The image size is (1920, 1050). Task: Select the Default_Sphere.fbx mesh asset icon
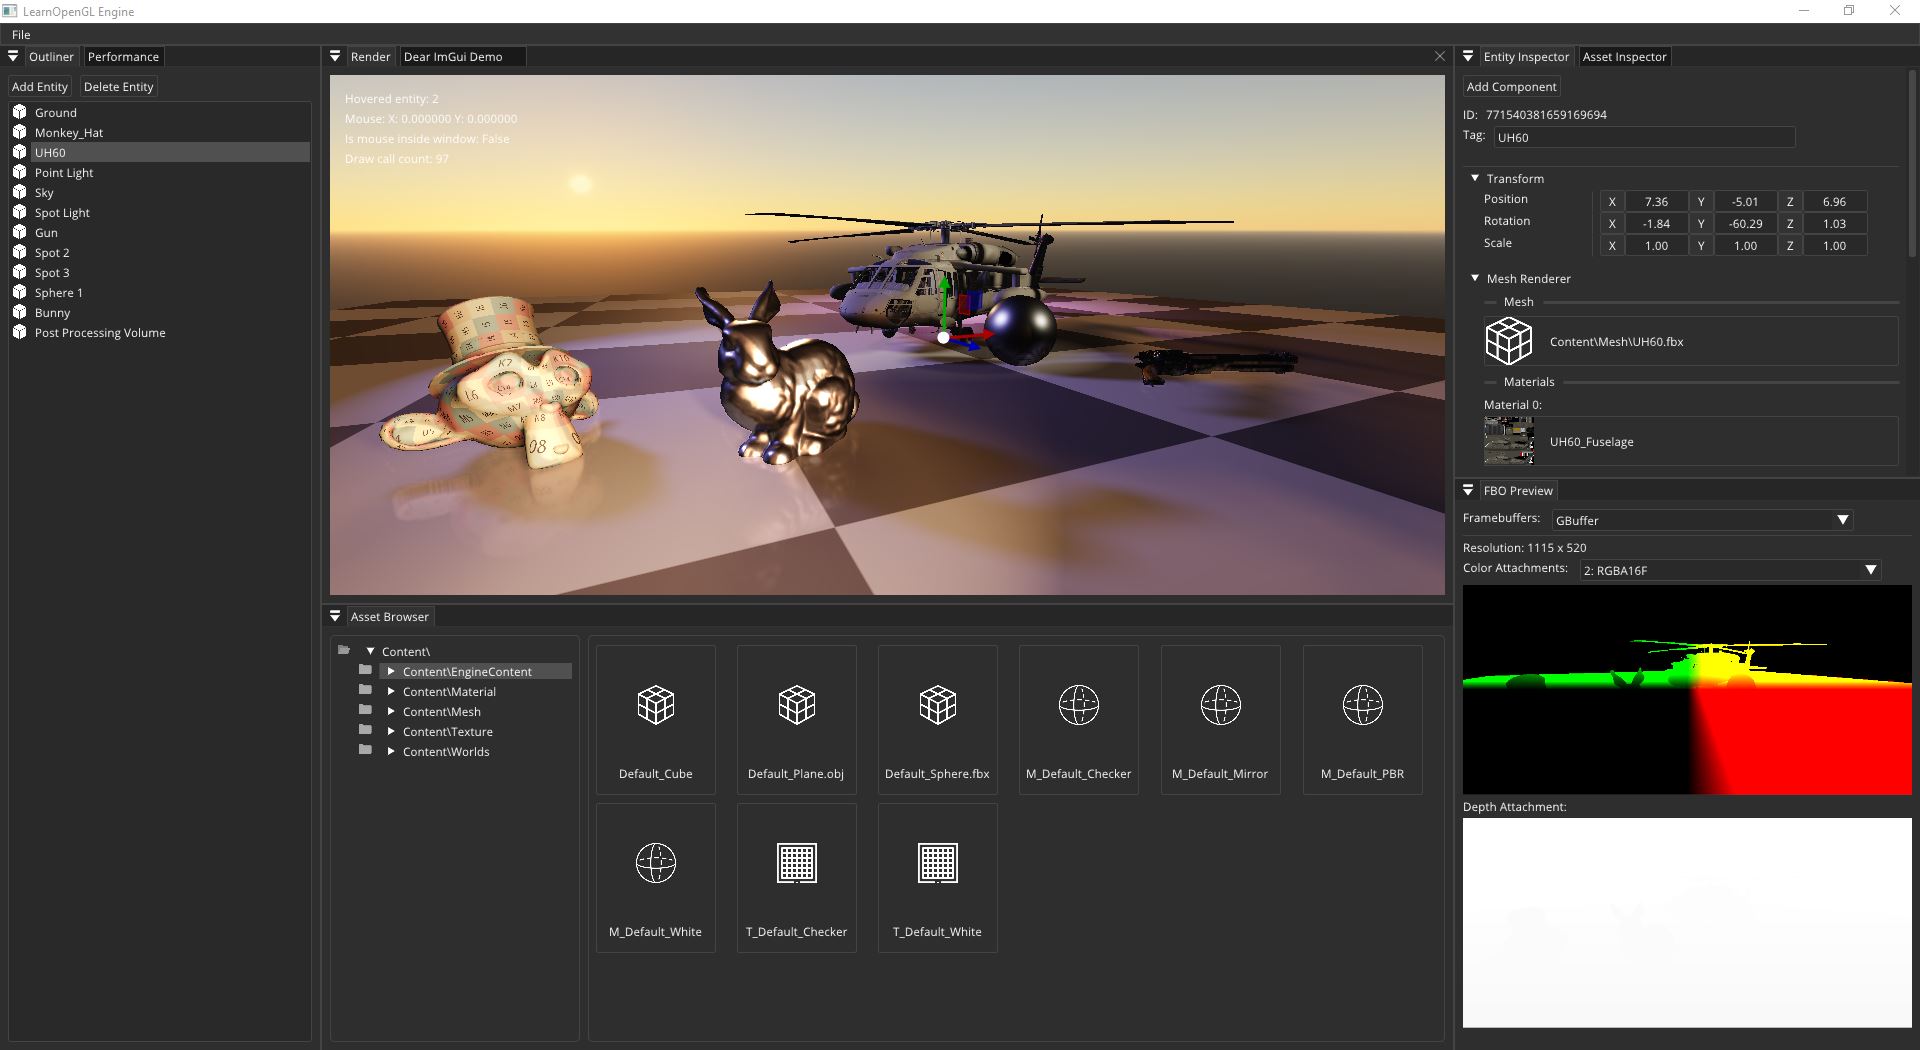coord(938,705)
